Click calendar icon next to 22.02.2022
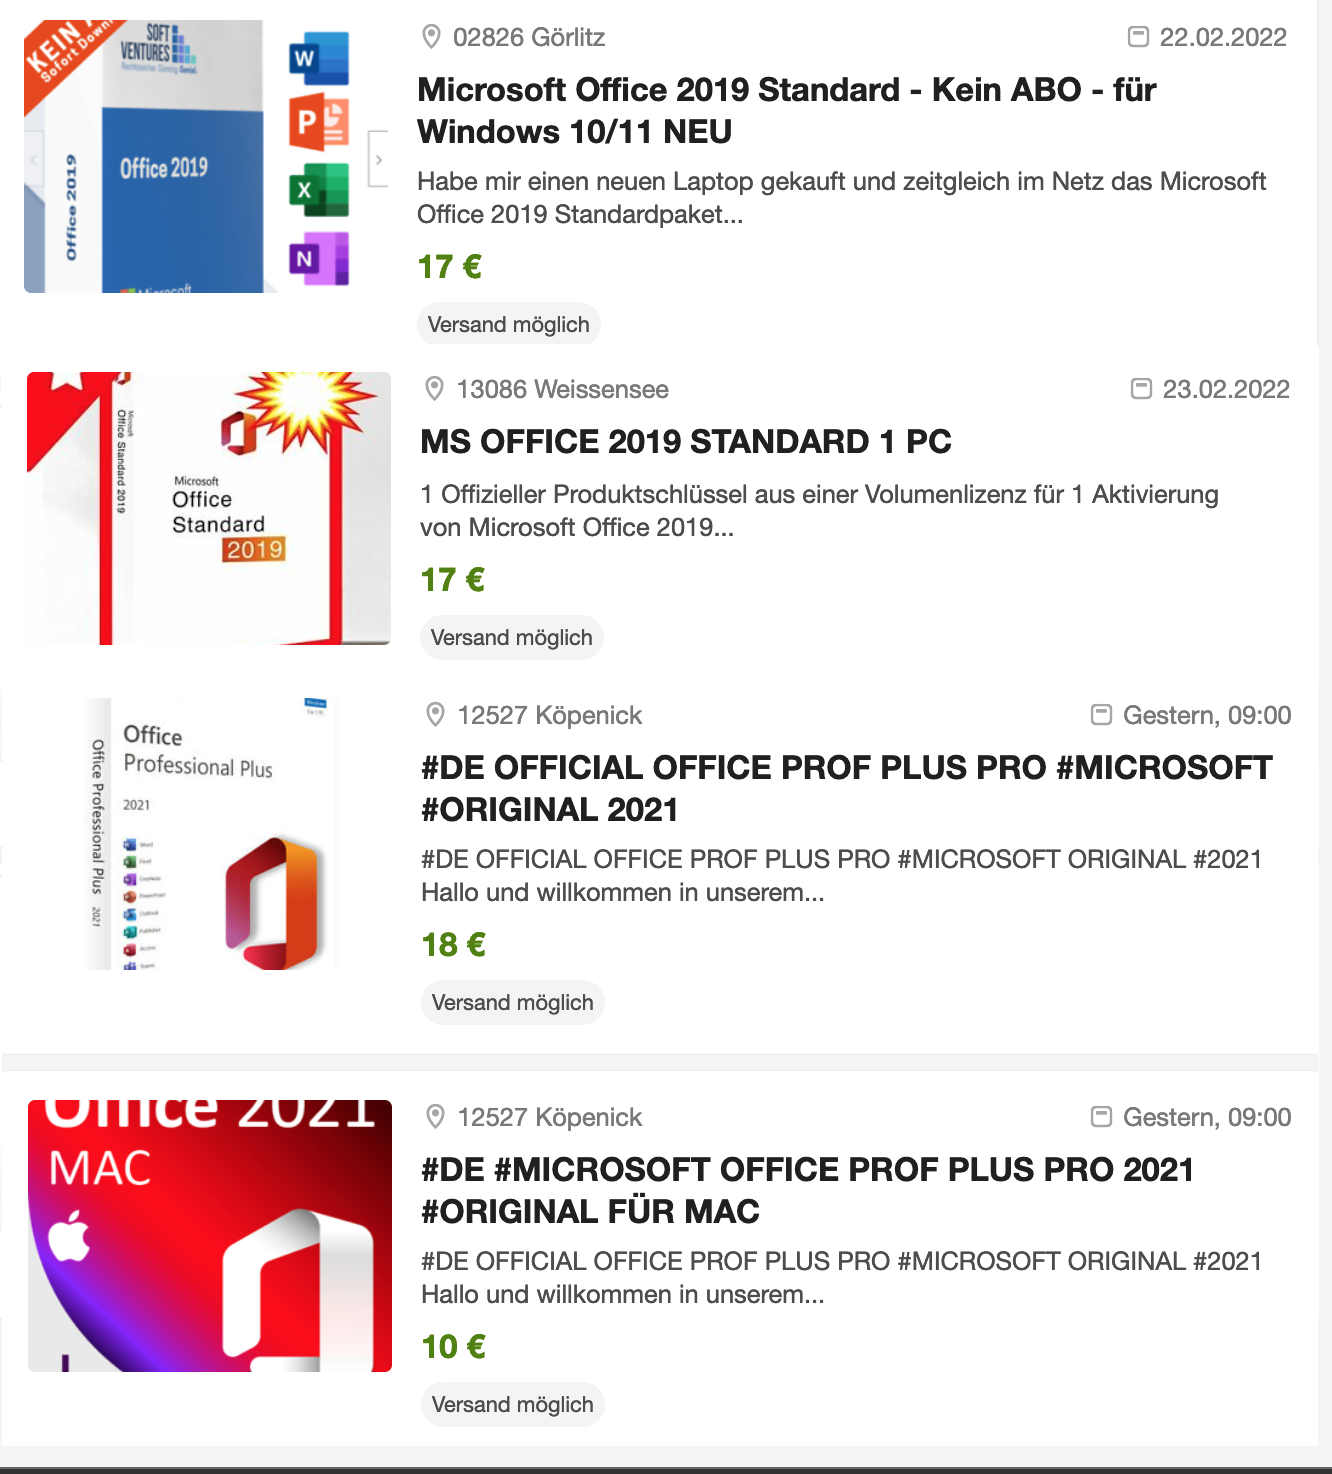 click(x=1138, y=37)
